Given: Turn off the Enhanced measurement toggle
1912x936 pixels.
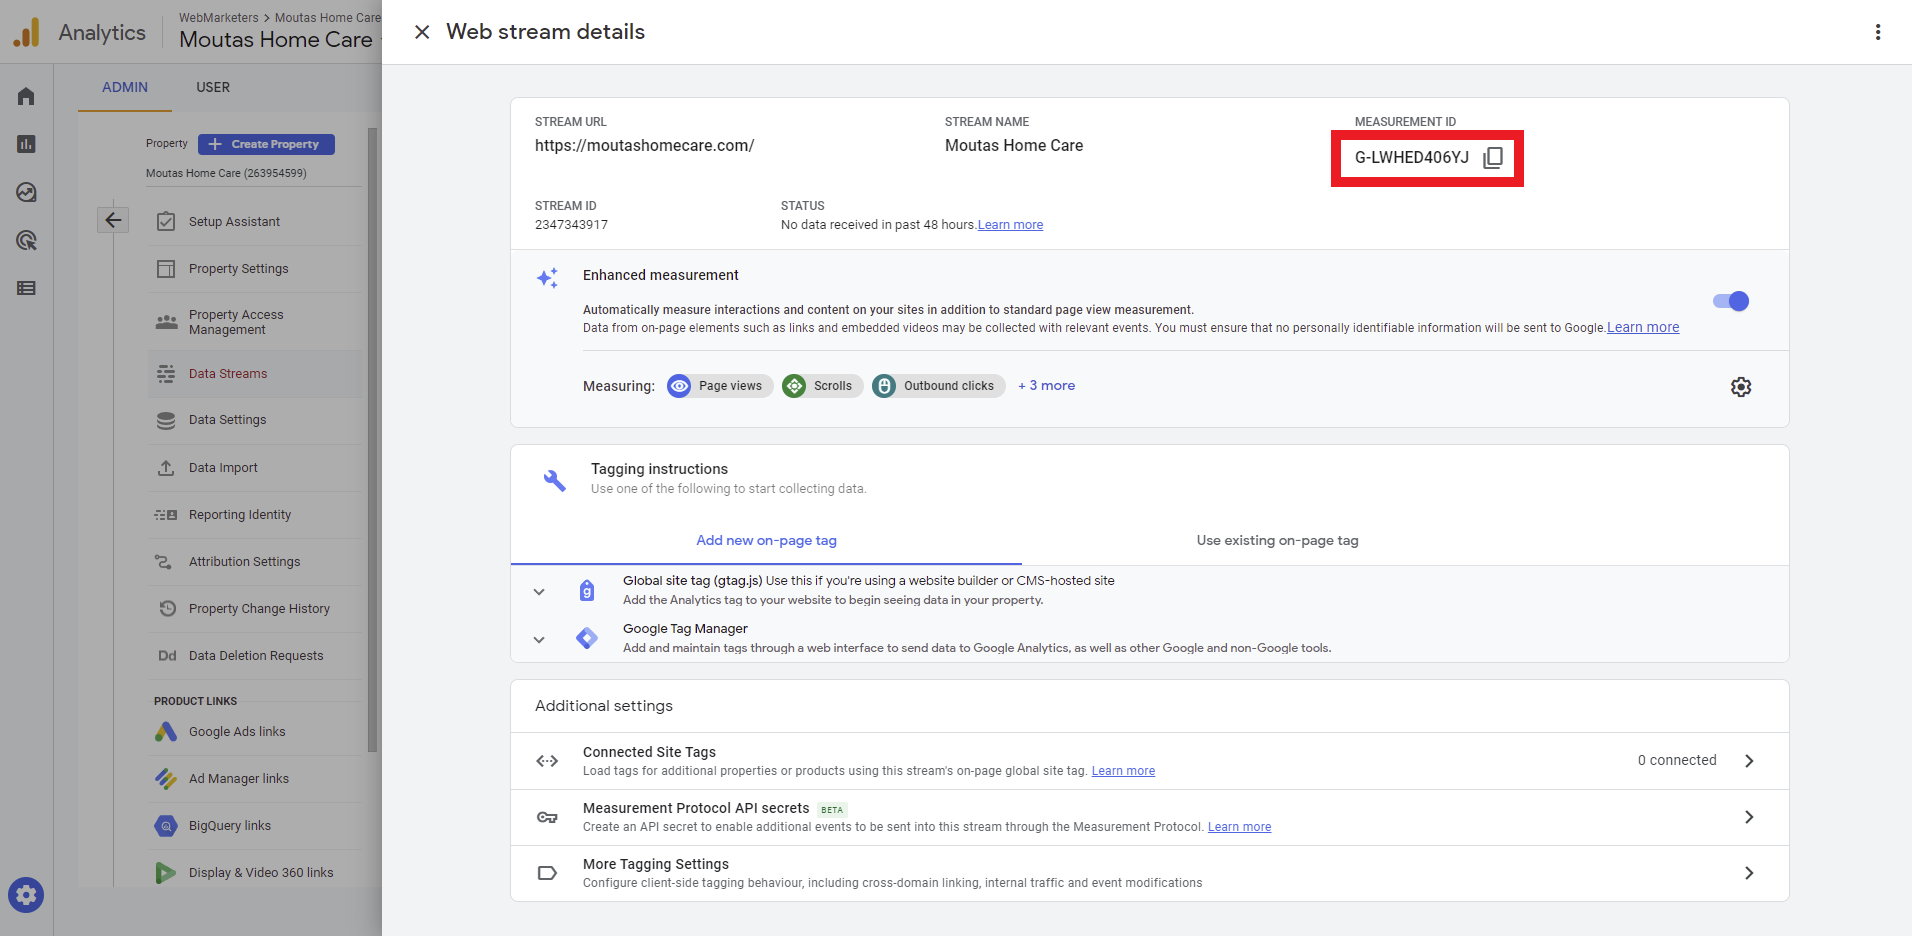Looking at the screenshot, I should click(1731, 301).
